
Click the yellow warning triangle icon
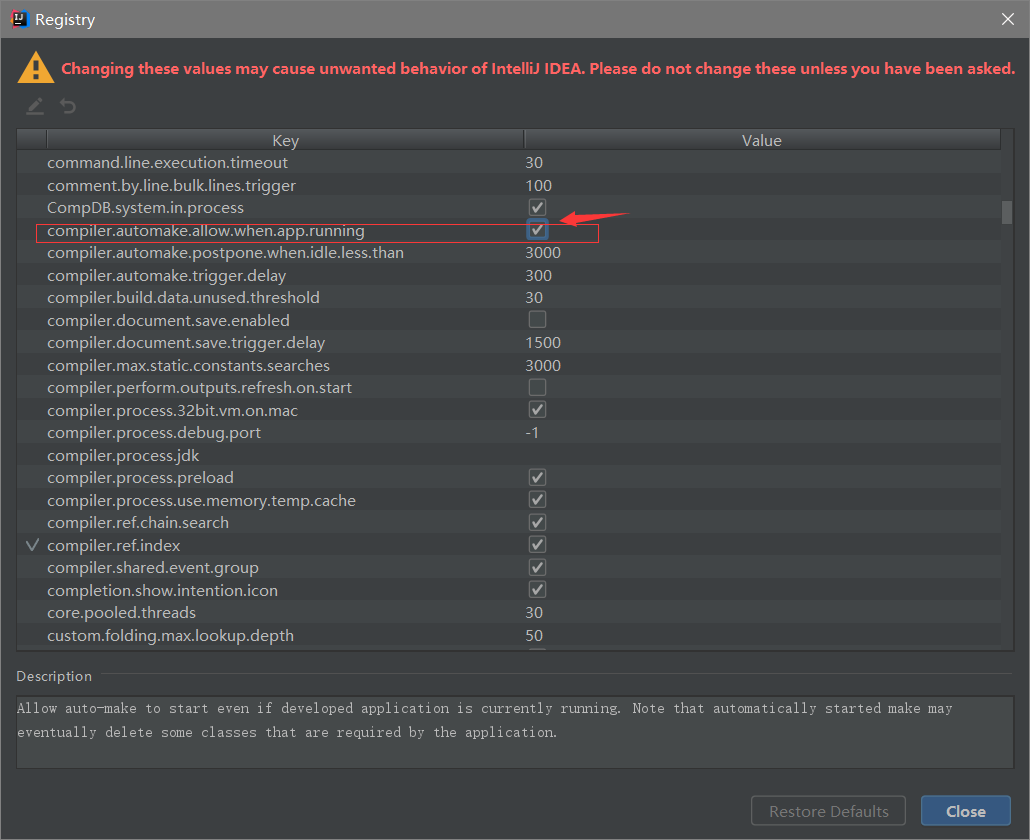tap(36, 68)
